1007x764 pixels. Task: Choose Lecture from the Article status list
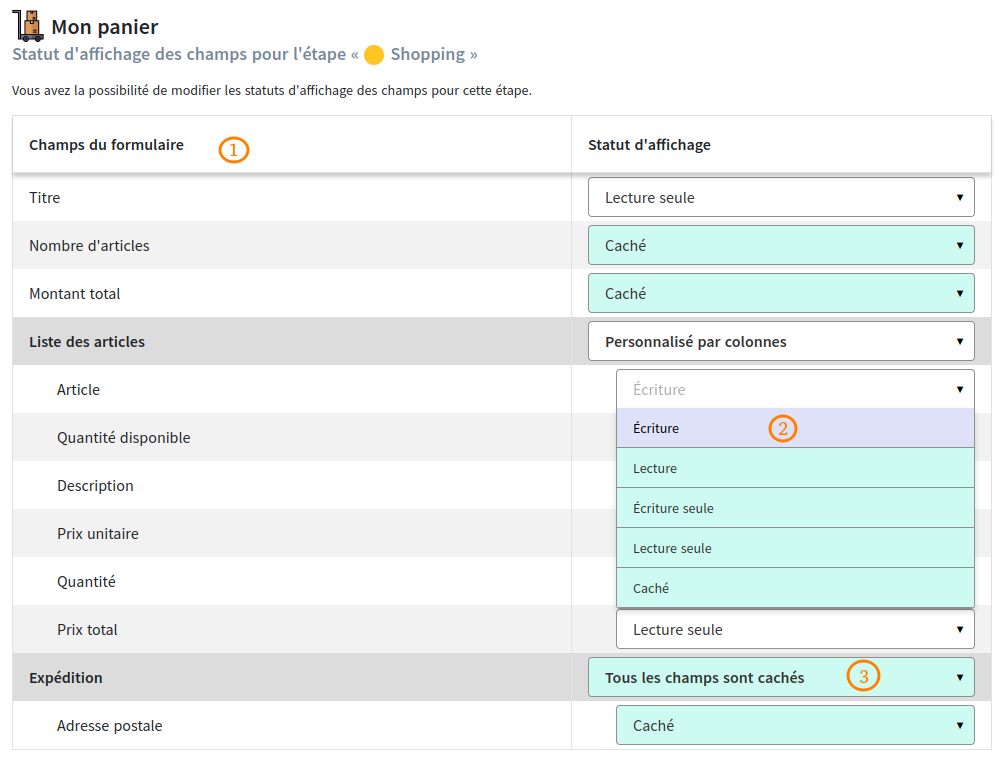700,467
